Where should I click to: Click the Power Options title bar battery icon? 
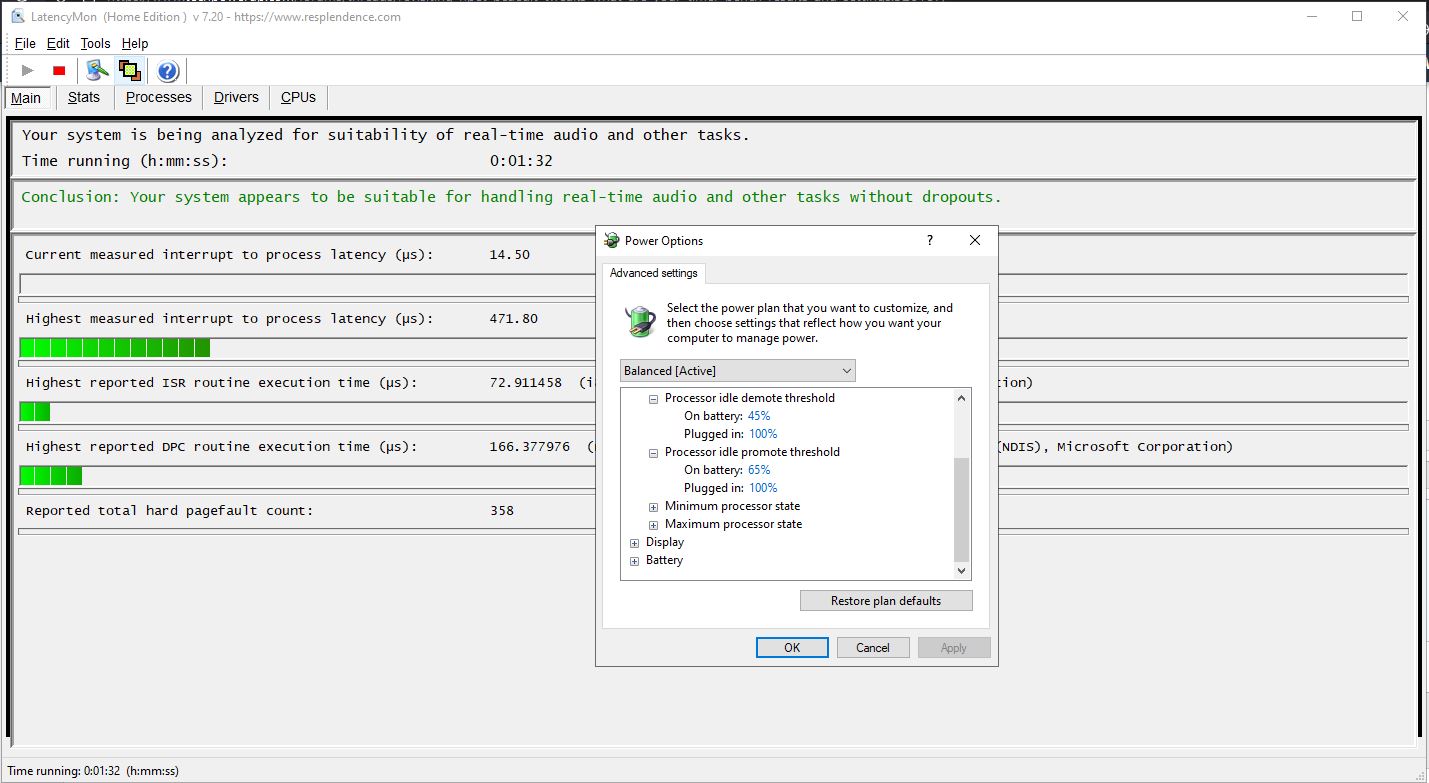pos(612,240)
